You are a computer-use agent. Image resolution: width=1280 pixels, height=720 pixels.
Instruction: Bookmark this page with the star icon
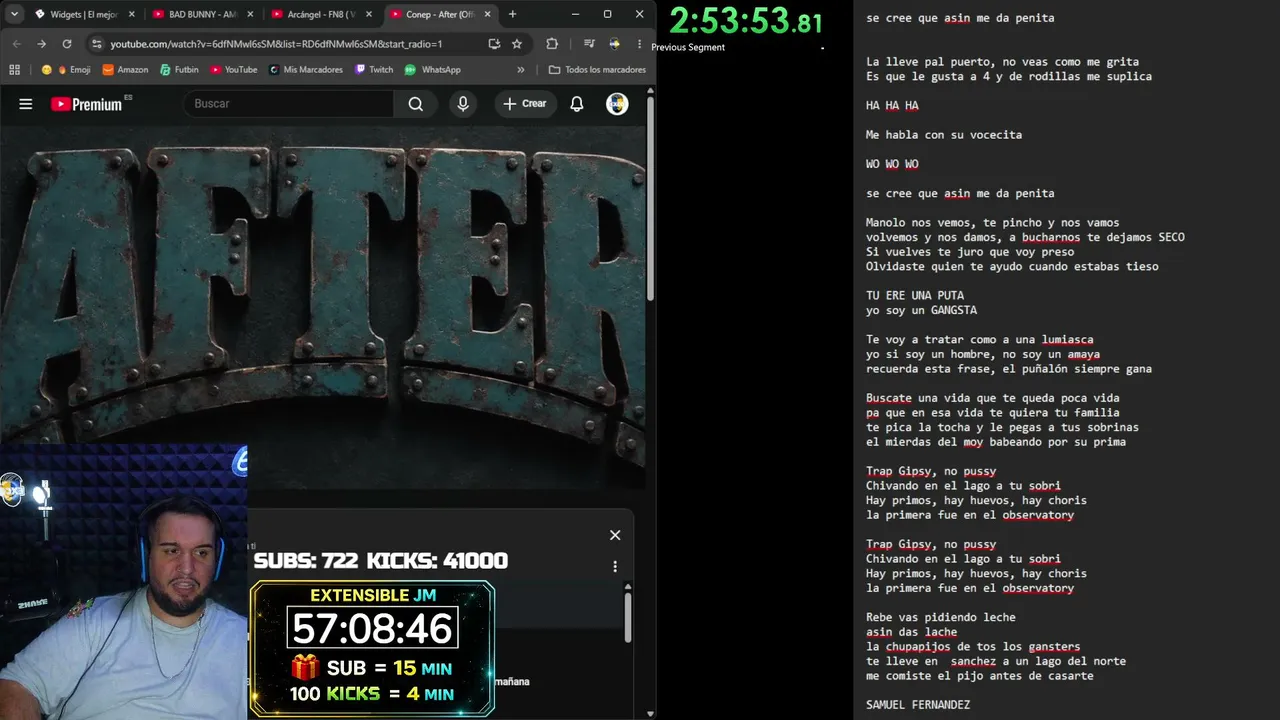pyautogui.click(x=517, y=44)
